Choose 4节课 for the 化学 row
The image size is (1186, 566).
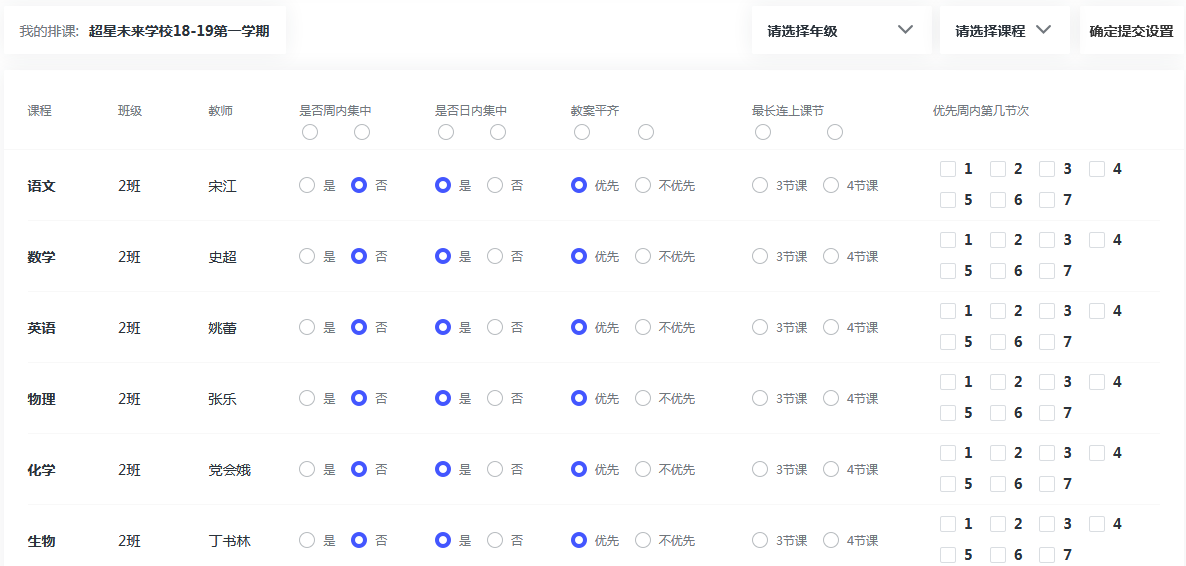click(832, 469)
